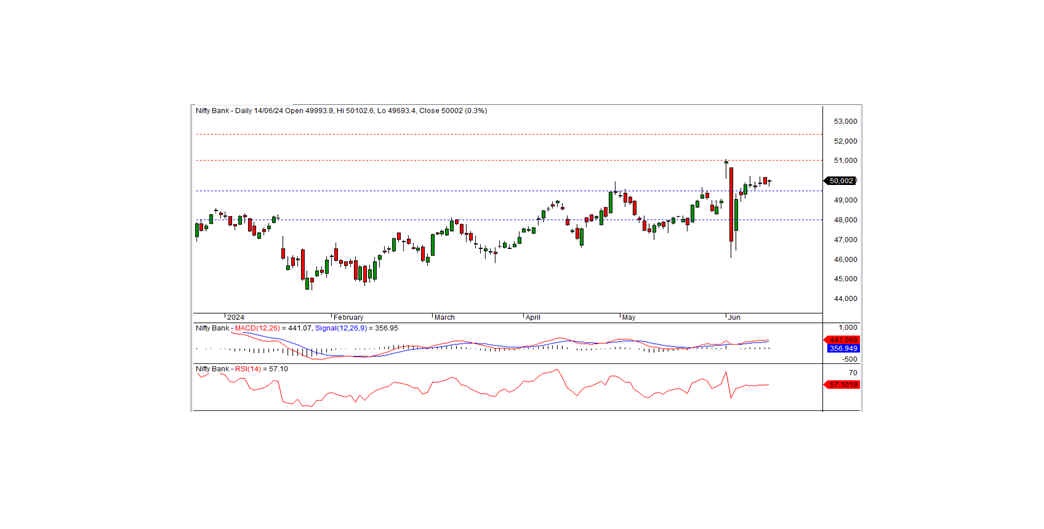The height and width of the screenshot is (529, 1044).
Task: Select the '51,000' price axis label
Action: [x=845, y=161]
